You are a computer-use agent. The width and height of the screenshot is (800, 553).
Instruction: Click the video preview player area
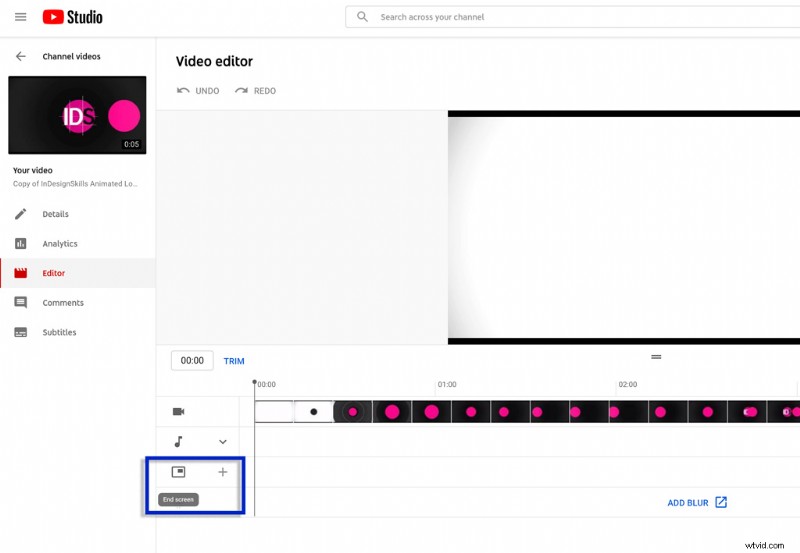coord(624,228)
